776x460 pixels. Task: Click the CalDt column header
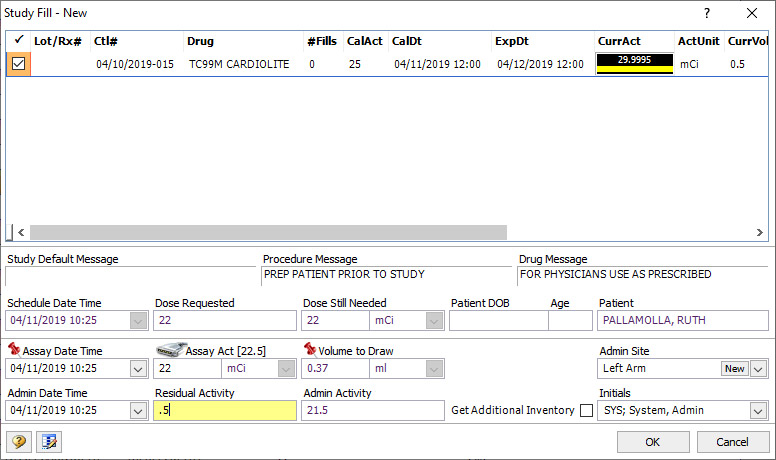[x=439, y=41]
